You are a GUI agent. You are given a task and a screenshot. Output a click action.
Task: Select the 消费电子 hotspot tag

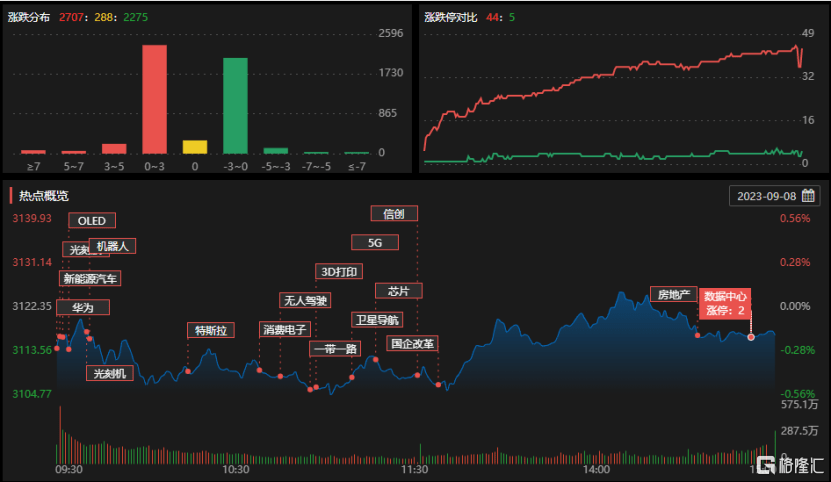tap(284, 329)
